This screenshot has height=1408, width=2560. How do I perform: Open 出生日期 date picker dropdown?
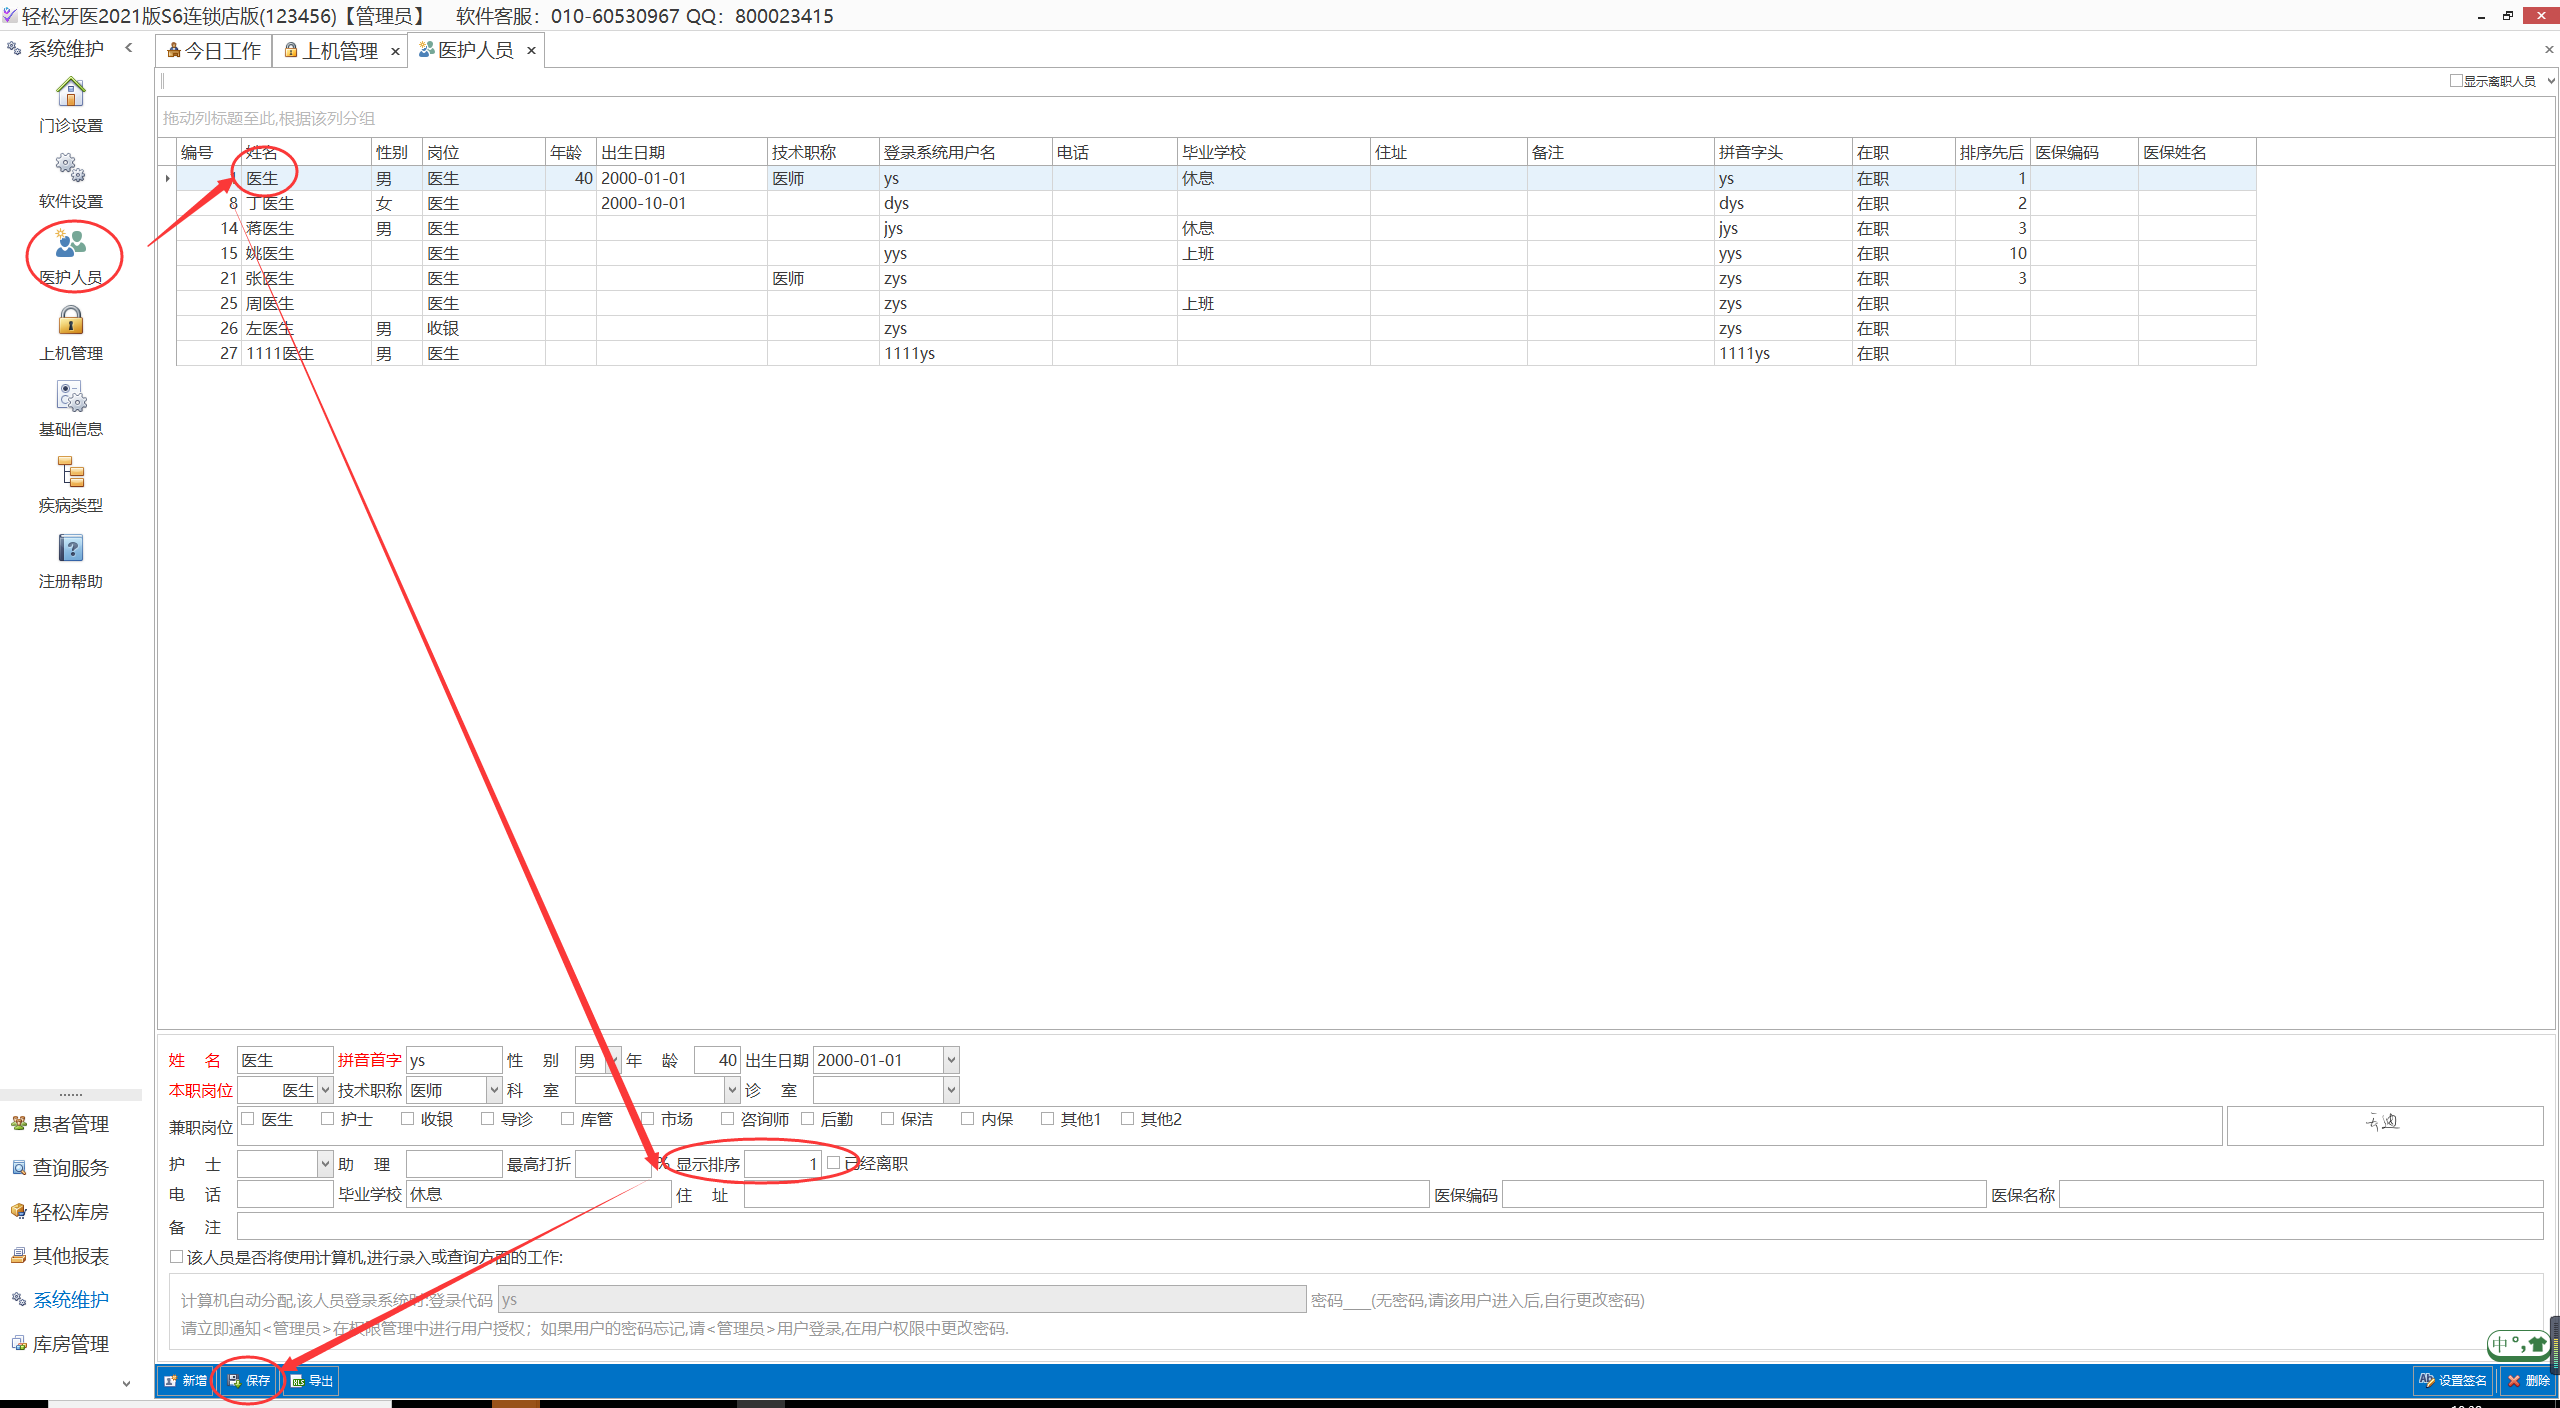951,1060
